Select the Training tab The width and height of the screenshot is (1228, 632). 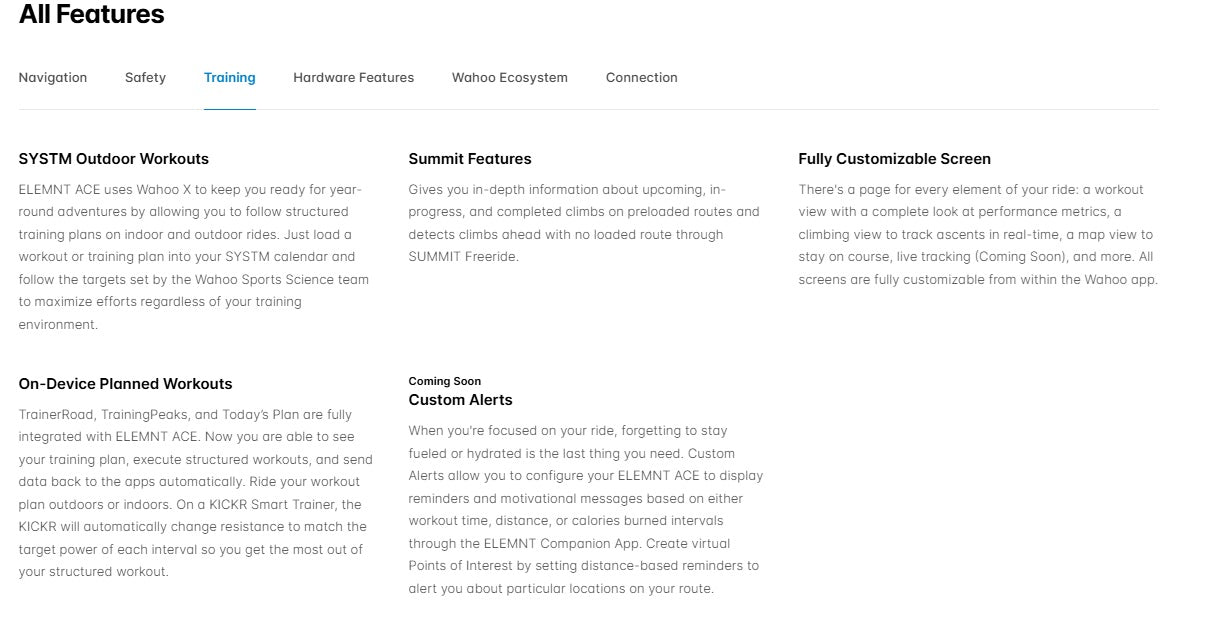(x=229, y=78)
